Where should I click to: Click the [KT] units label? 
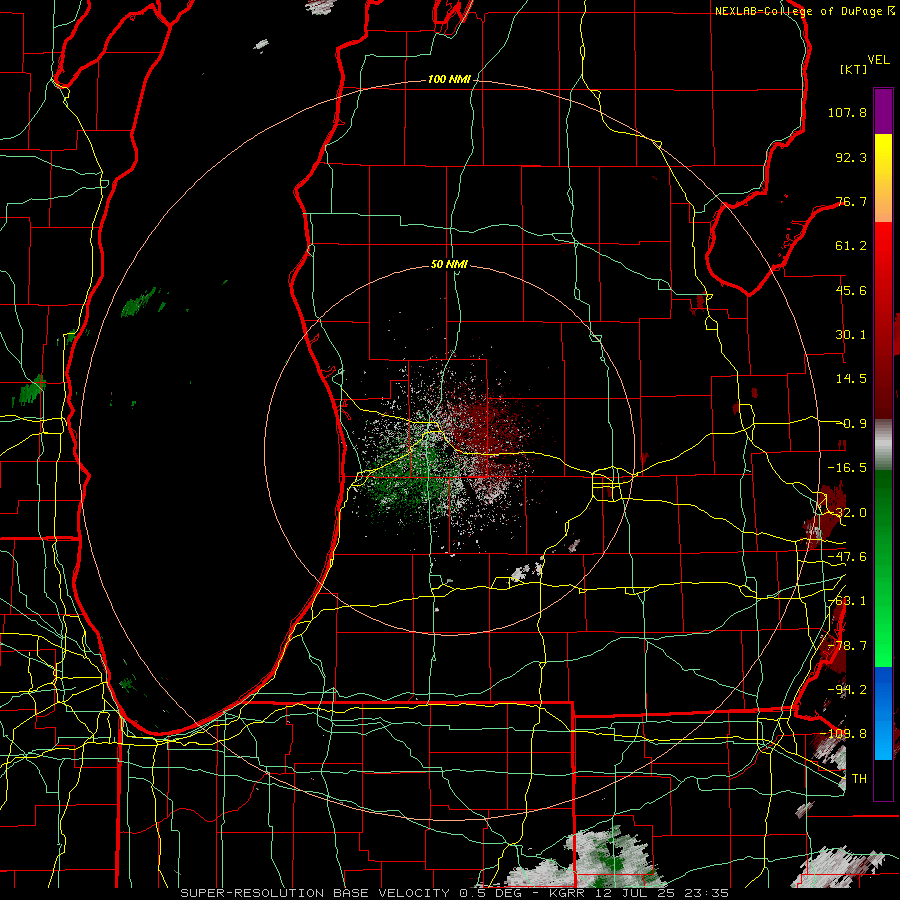click(854, 69)
